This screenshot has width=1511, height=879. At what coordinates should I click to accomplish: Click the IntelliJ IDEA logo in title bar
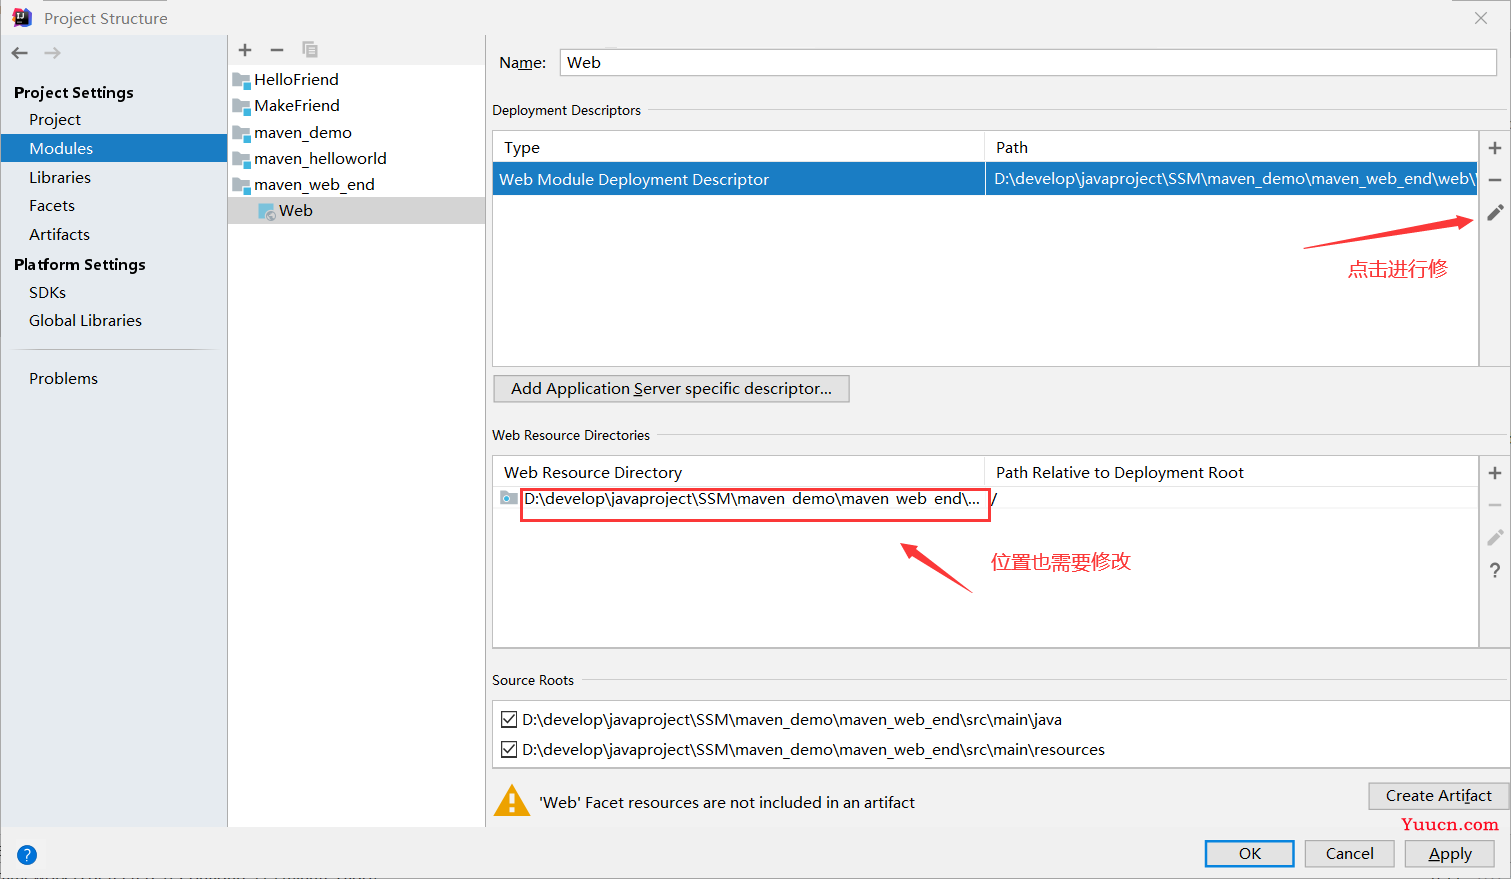[22, 18]
